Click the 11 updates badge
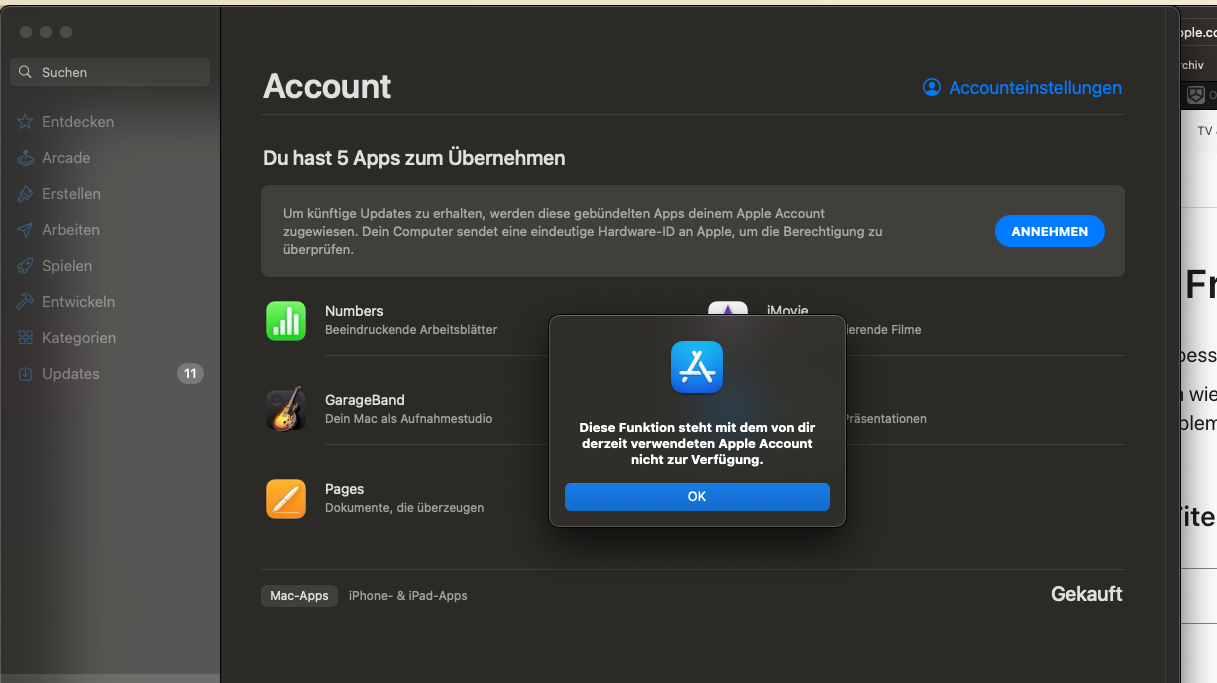Screen dimensions: 1217x683 (190, 374)
